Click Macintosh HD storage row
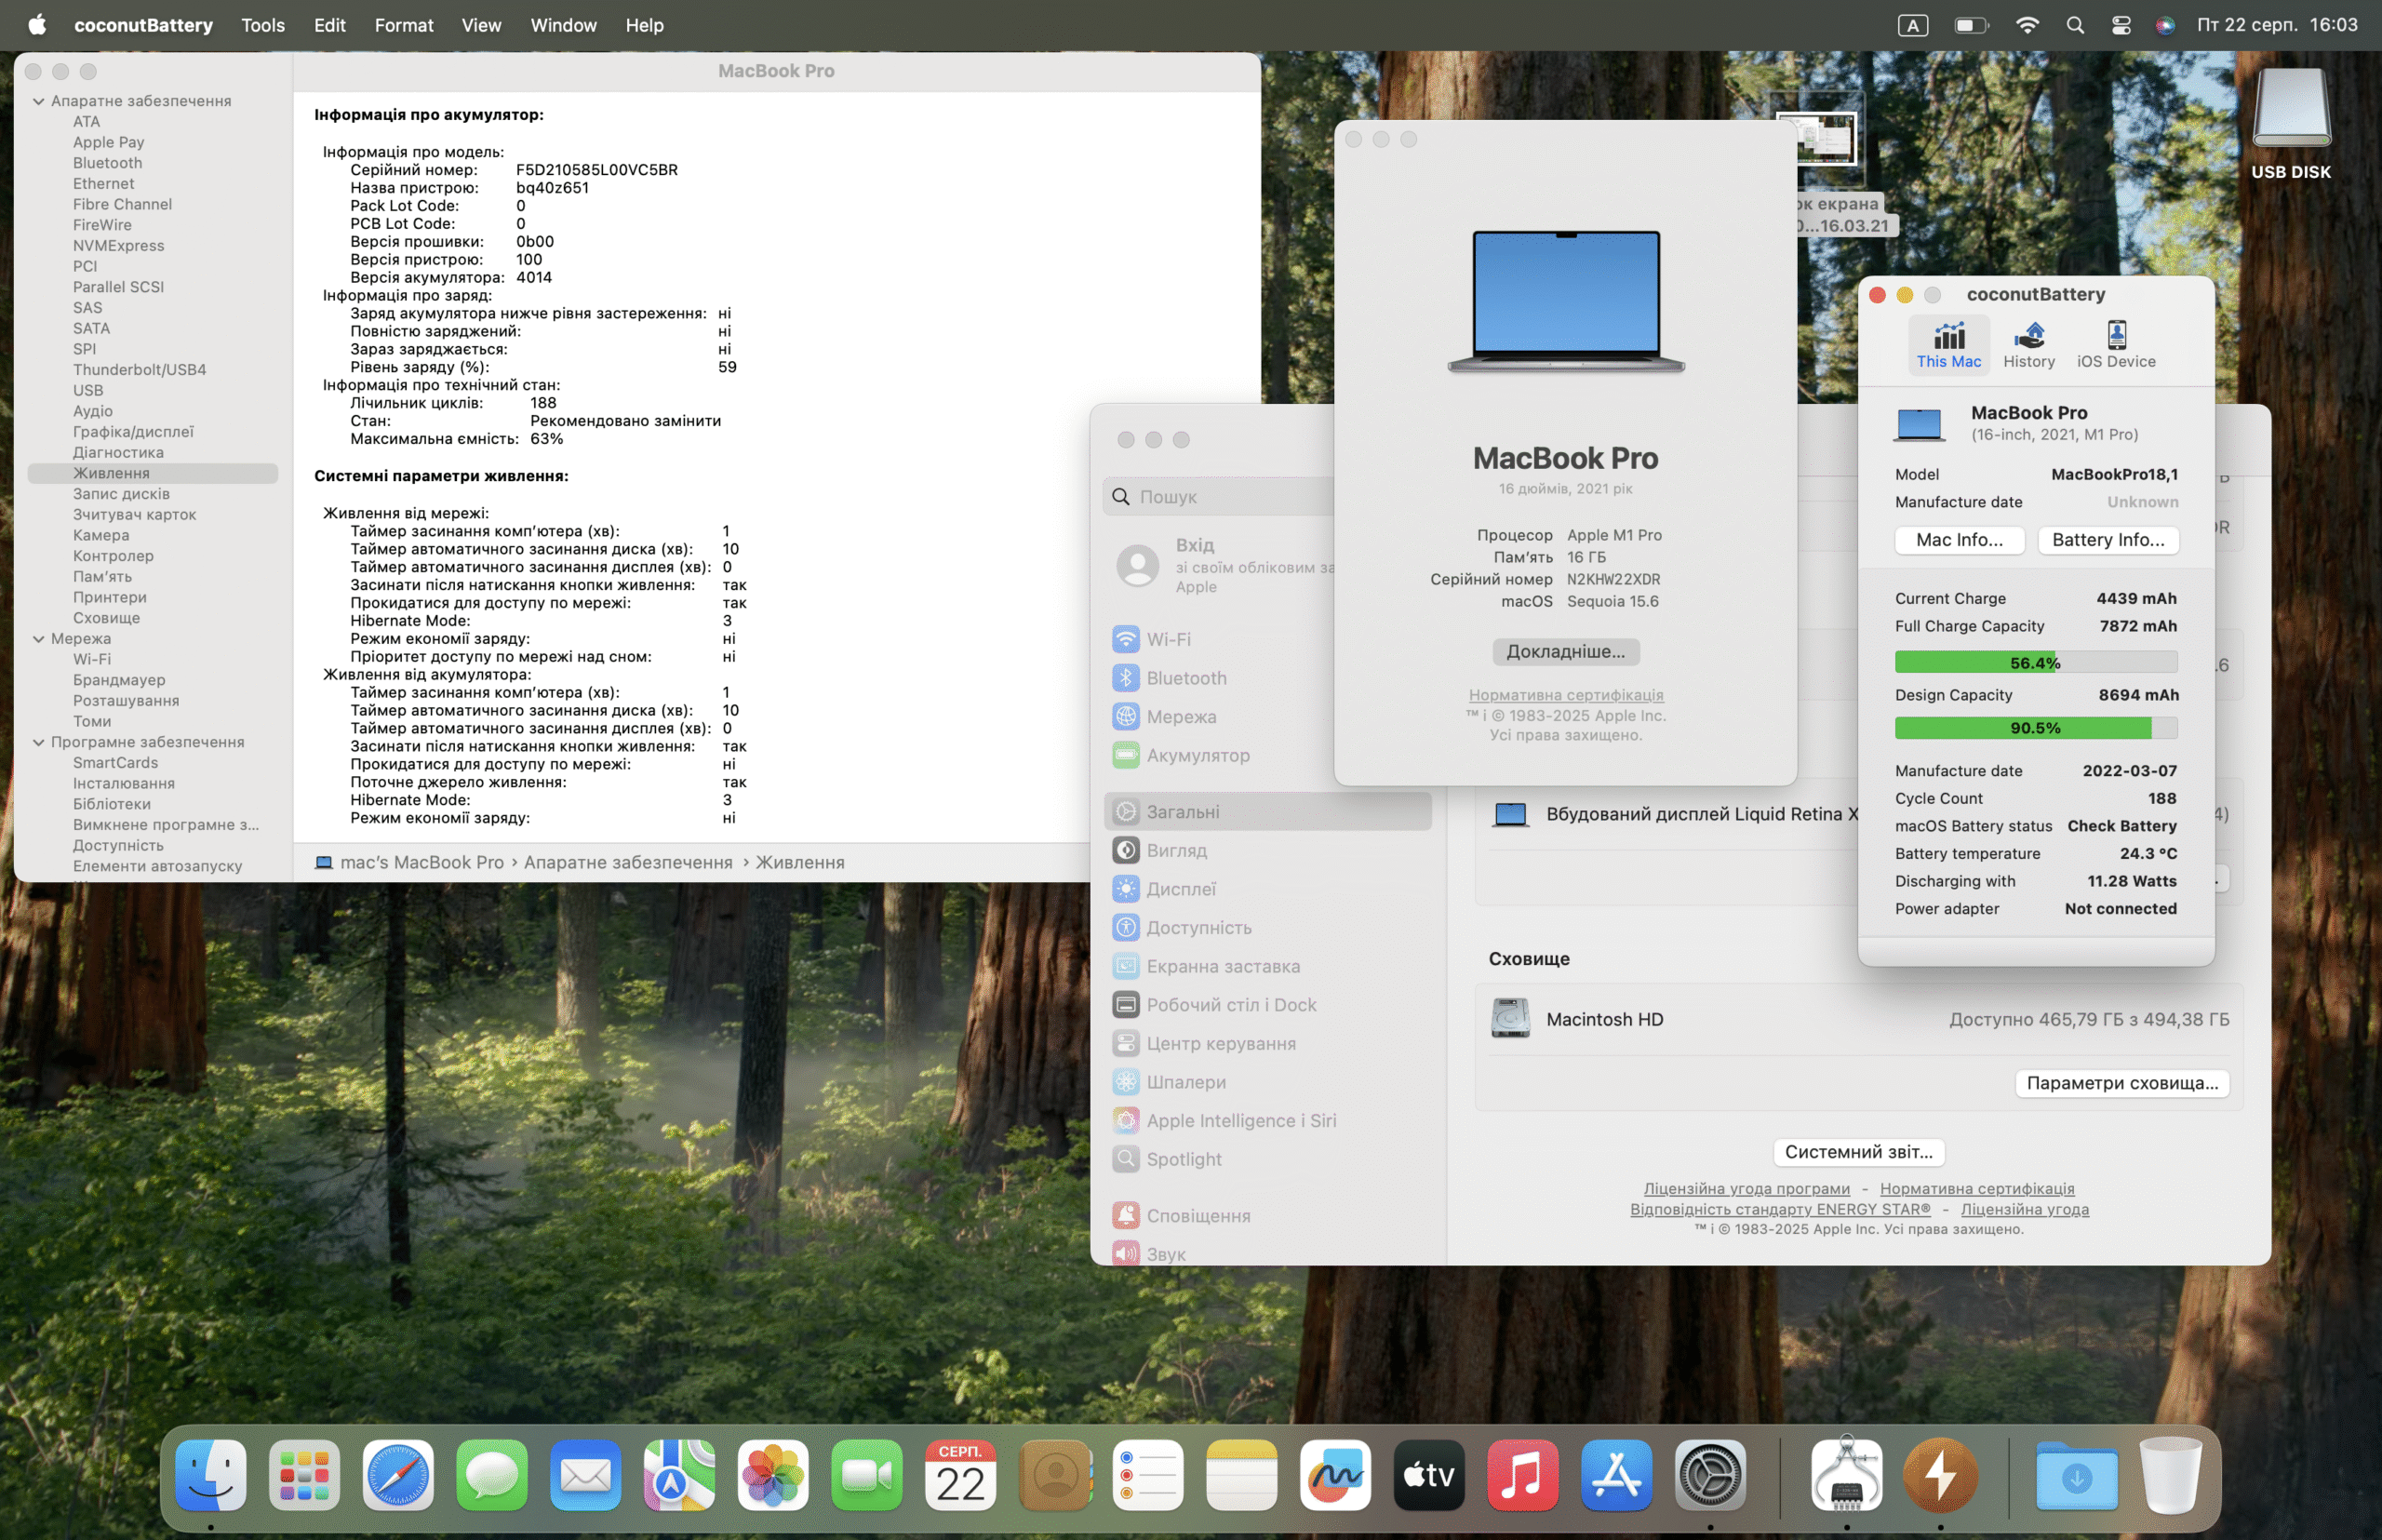The image size is (2382, 1540). [1858, 1019]
